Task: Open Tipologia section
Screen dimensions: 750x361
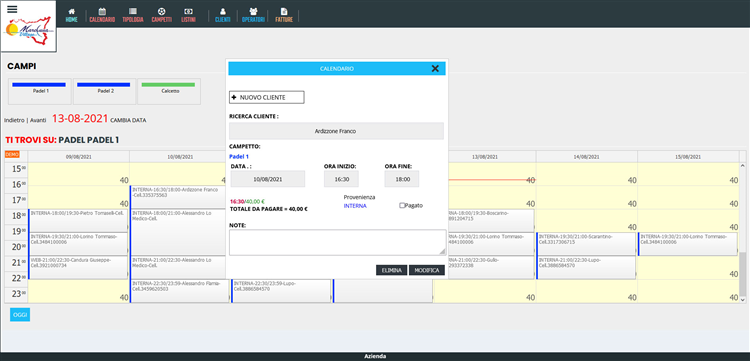Action: point(132,15)
